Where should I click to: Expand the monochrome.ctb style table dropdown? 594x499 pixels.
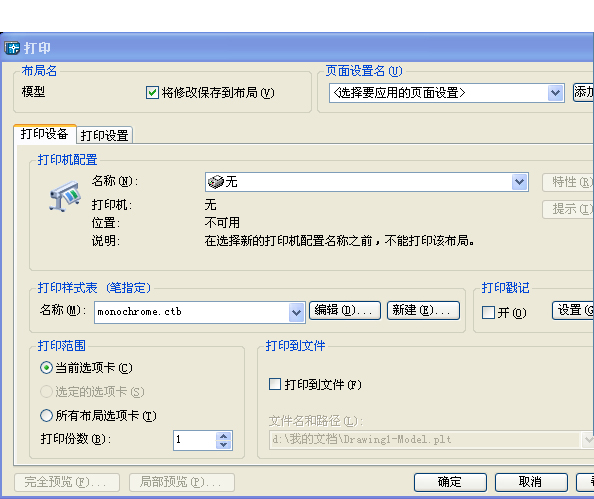[296, 312]
